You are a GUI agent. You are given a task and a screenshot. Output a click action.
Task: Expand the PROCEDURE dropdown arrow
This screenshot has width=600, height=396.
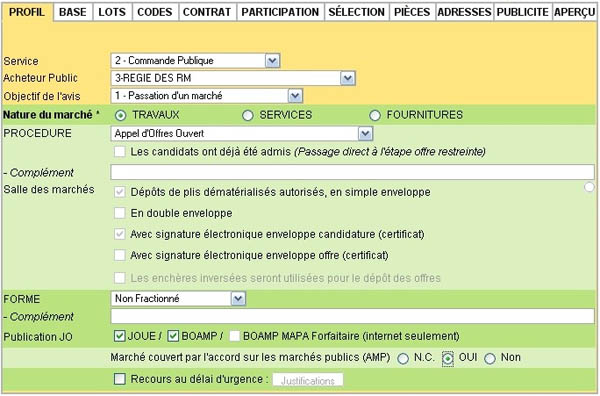click(x=365, y=134)
